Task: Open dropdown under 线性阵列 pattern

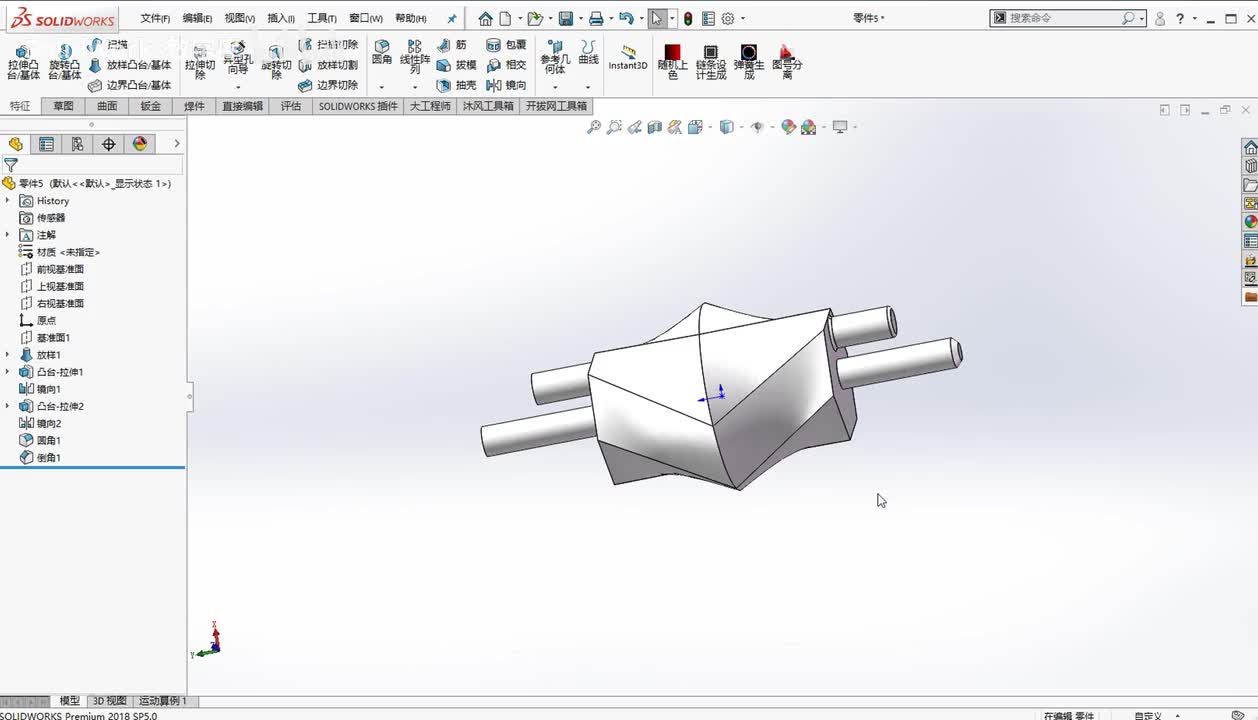Action: [x=415, y=87]
